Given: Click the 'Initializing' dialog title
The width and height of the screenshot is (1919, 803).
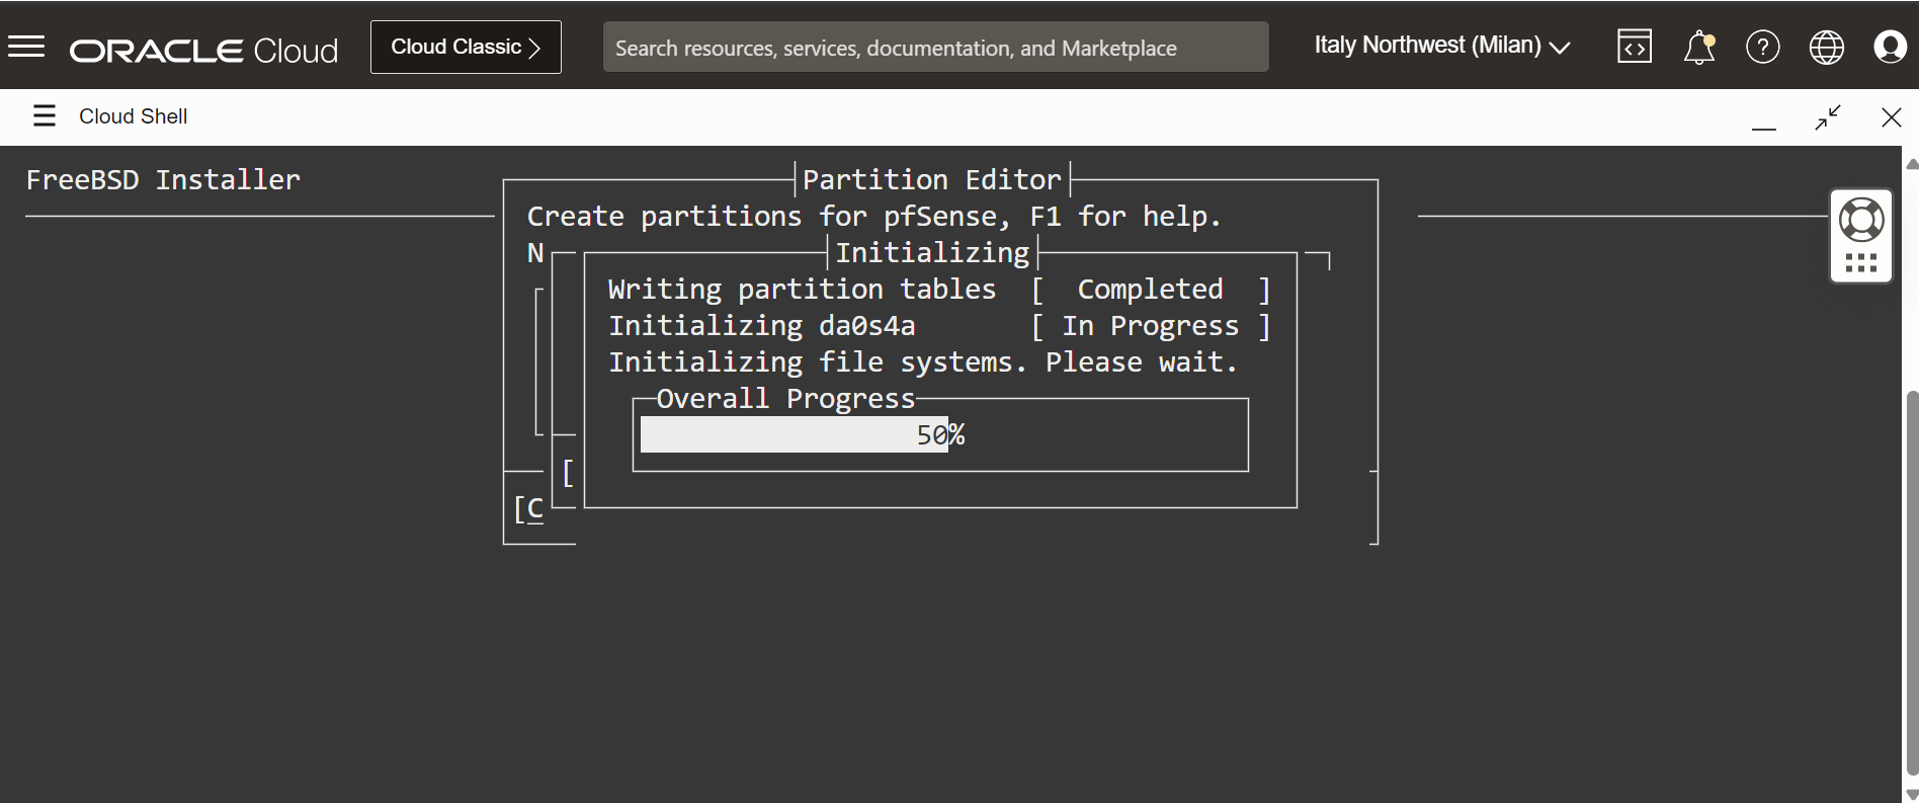Looking at the screenshot, I should pos(932,253).
